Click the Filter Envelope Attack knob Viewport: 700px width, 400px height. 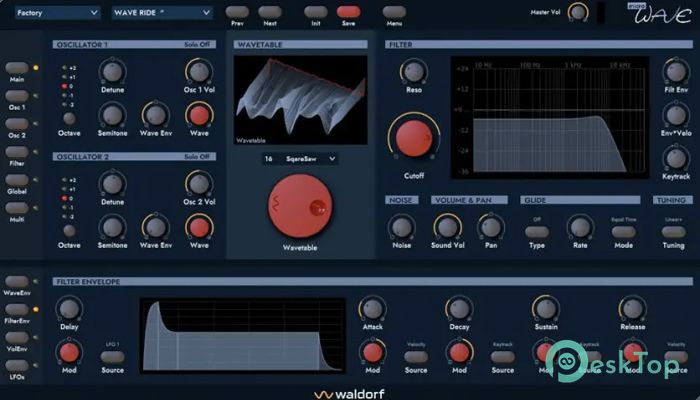point(372,308)
